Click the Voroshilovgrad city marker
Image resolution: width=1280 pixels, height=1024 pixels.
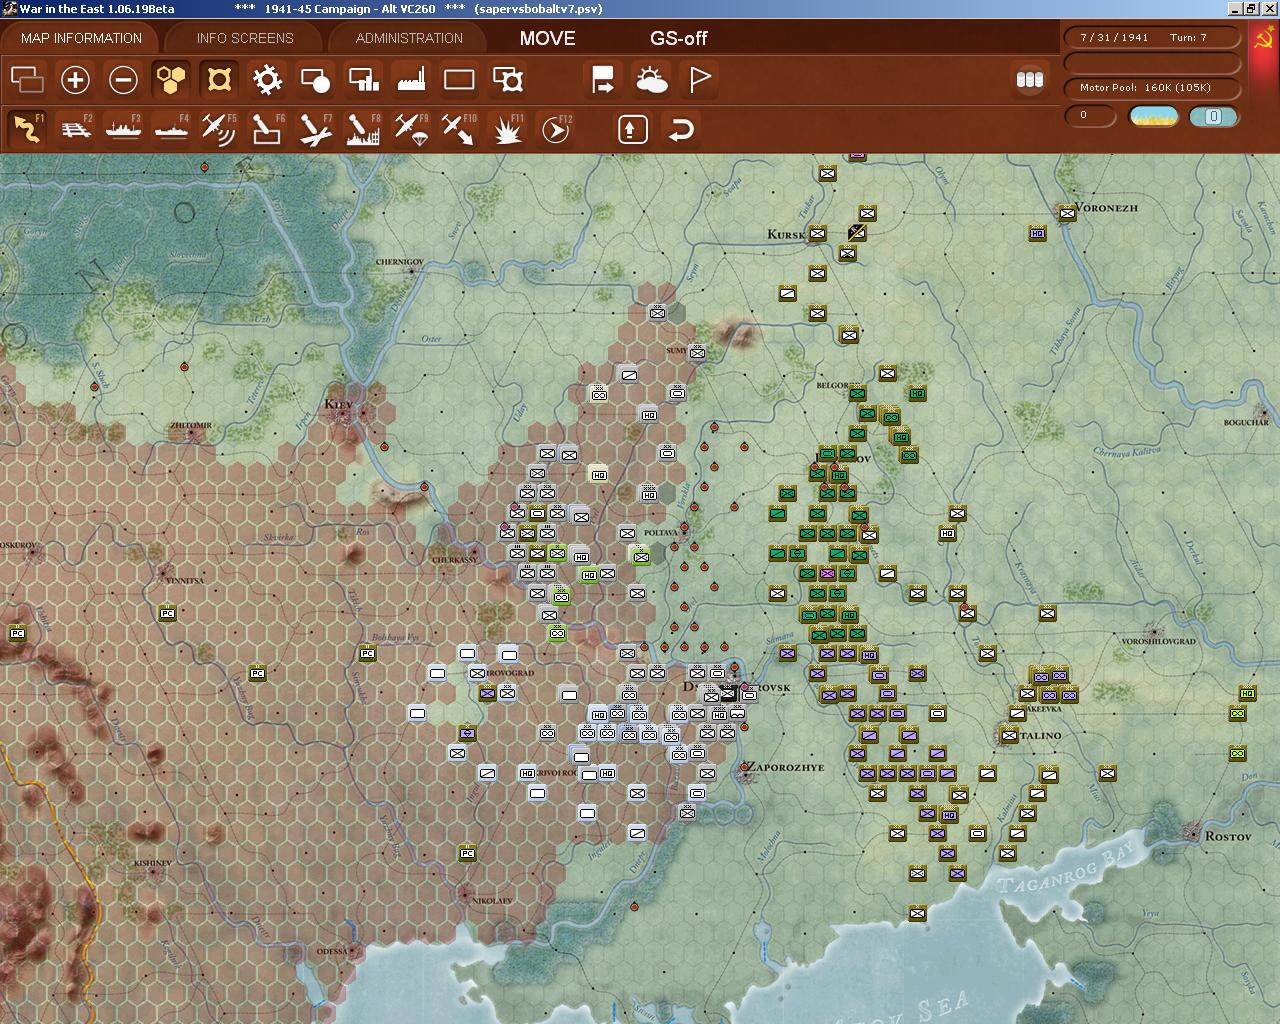(x=1156, y=631)
